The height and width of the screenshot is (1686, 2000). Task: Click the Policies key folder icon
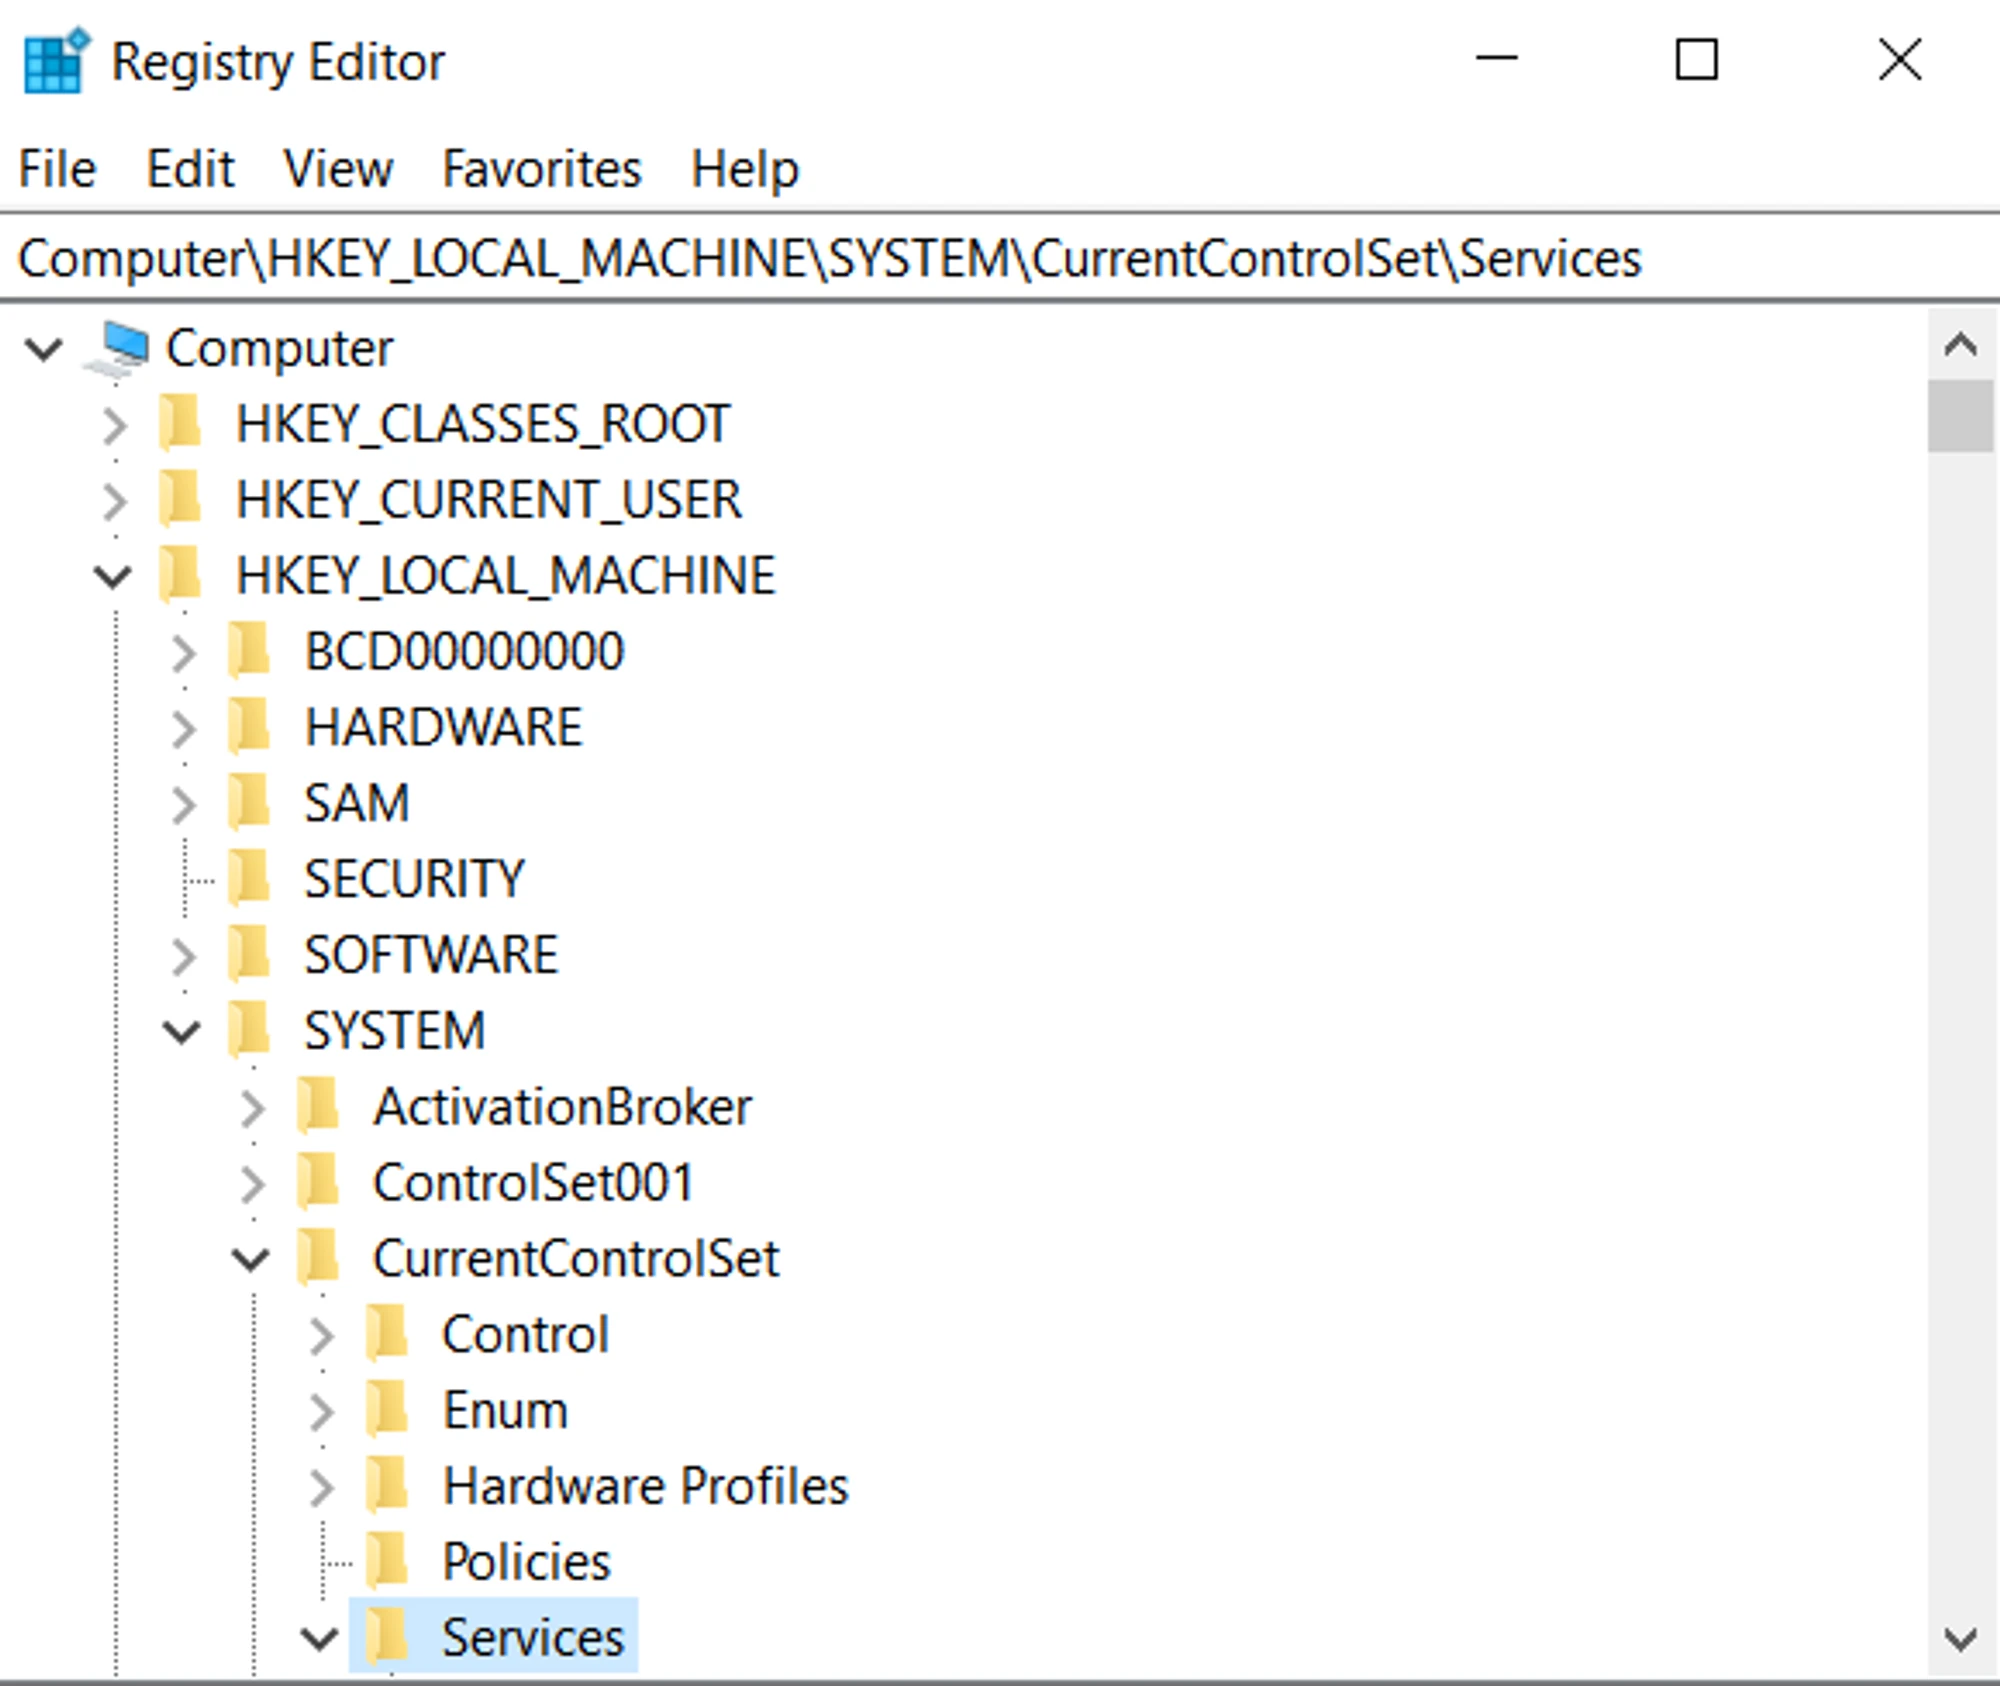[388, 1562]
